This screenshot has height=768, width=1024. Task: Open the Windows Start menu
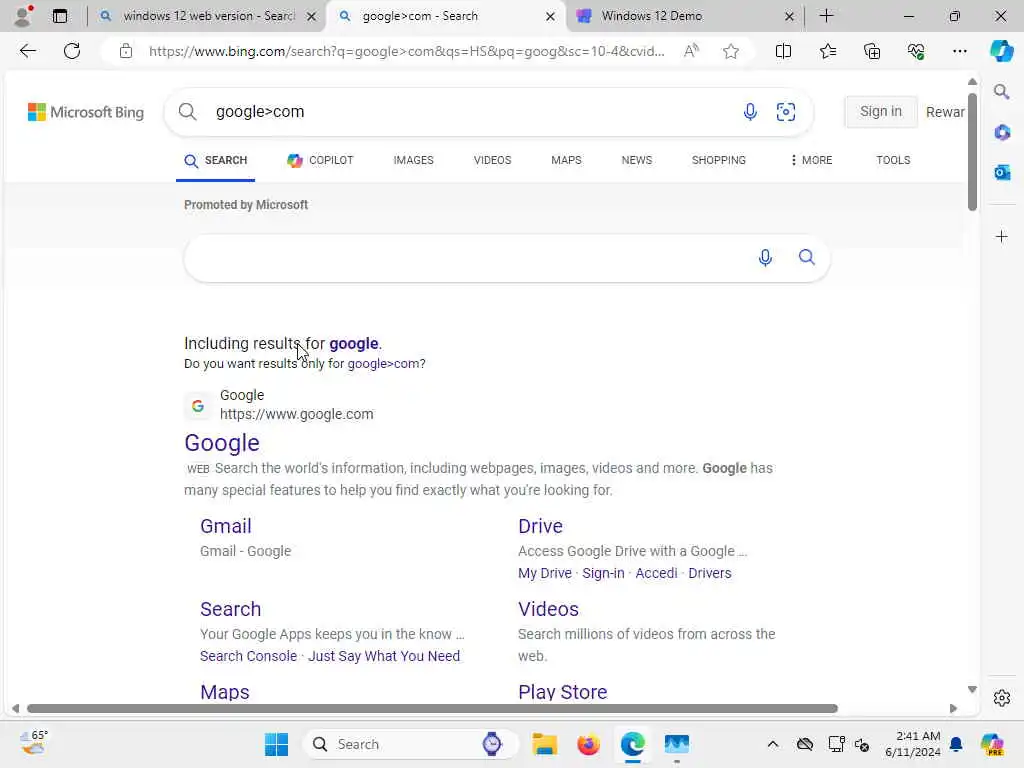[276, 744]
